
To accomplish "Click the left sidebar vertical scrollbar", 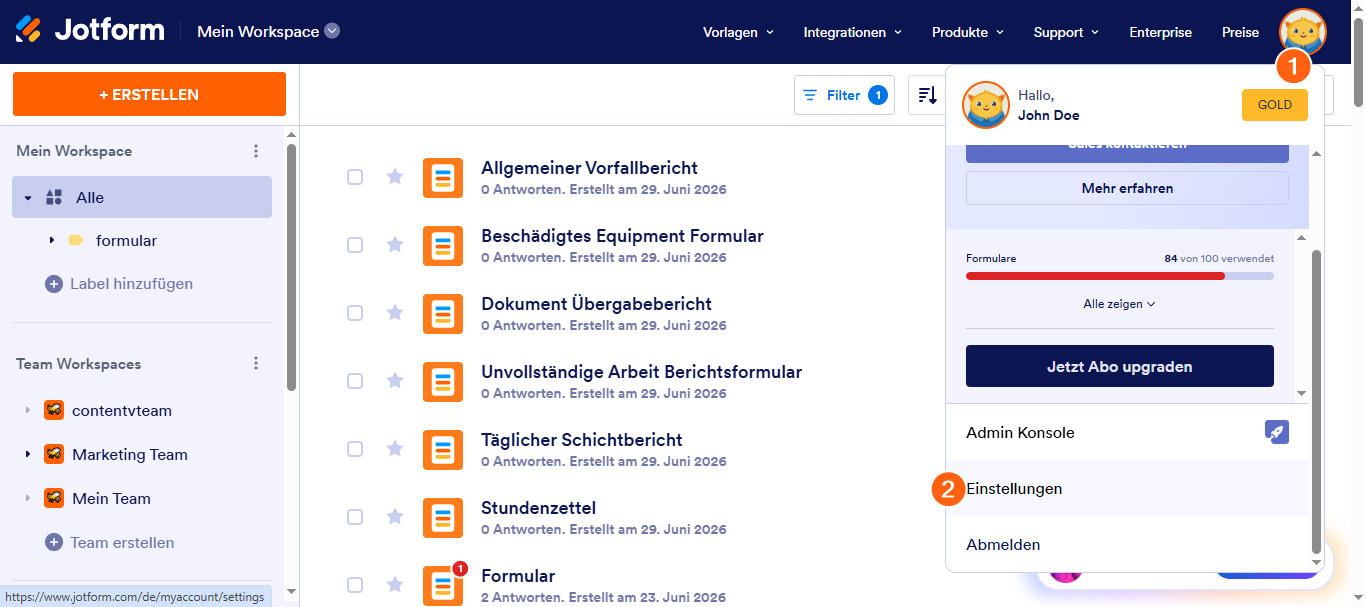I will coord(291,267).
